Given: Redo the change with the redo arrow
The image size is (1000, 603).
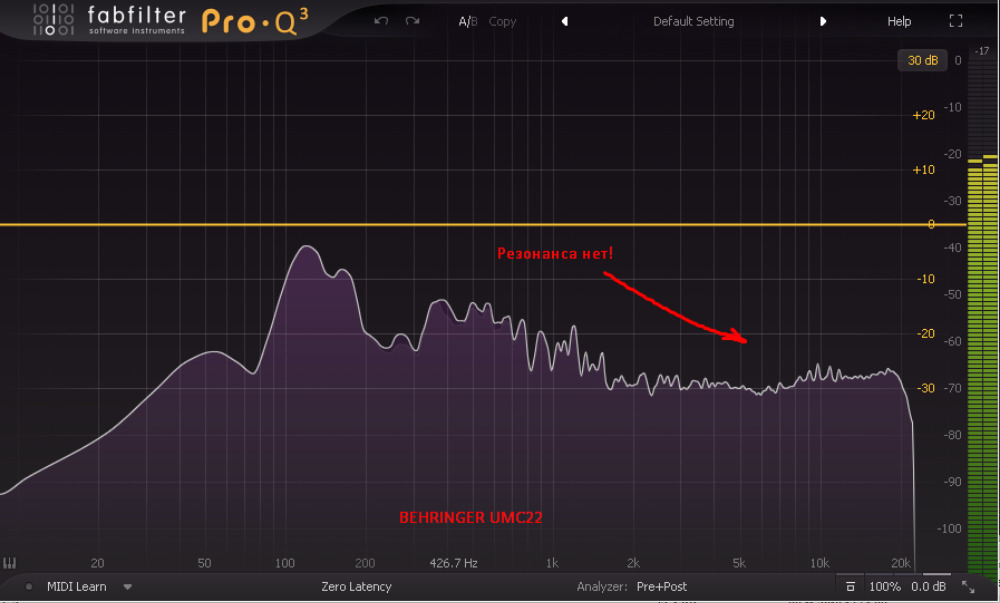Looking at the screenshot, I should pyautogui.click(x=412, y=21).
